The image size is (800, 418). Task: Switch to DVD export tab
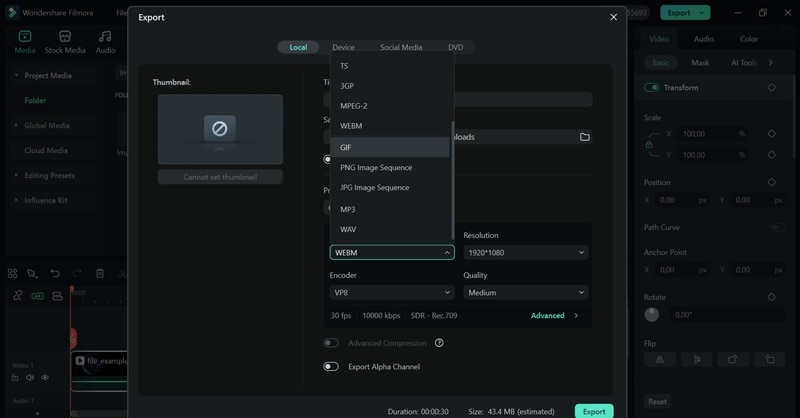[x=456, y=47]
